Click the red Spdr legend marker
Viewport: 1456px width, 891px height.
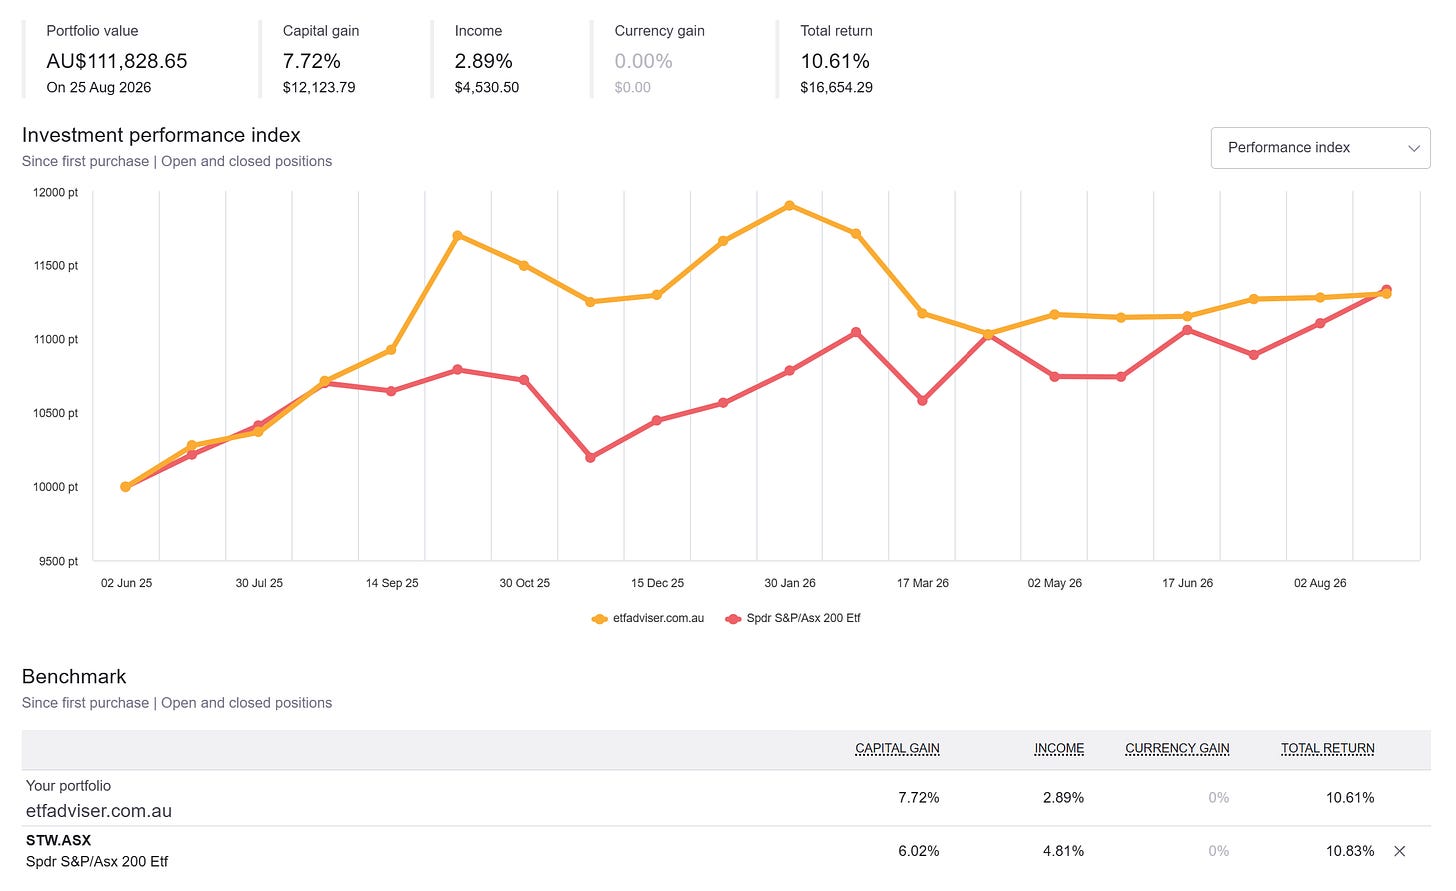pyautogui.click(x=733, y=619)
